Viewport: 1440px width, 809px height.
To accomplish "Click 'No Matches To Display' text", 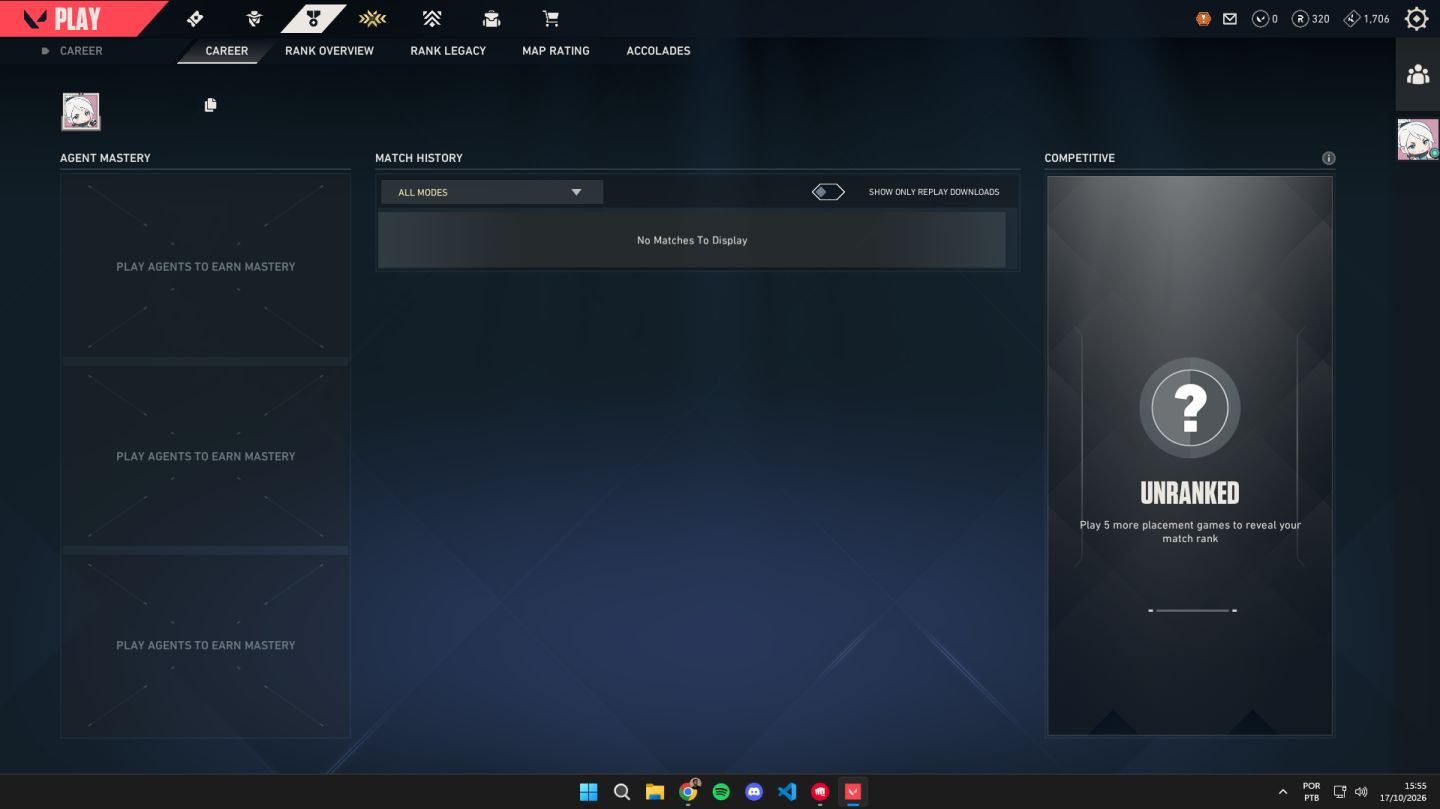I will tap(692, 240).
